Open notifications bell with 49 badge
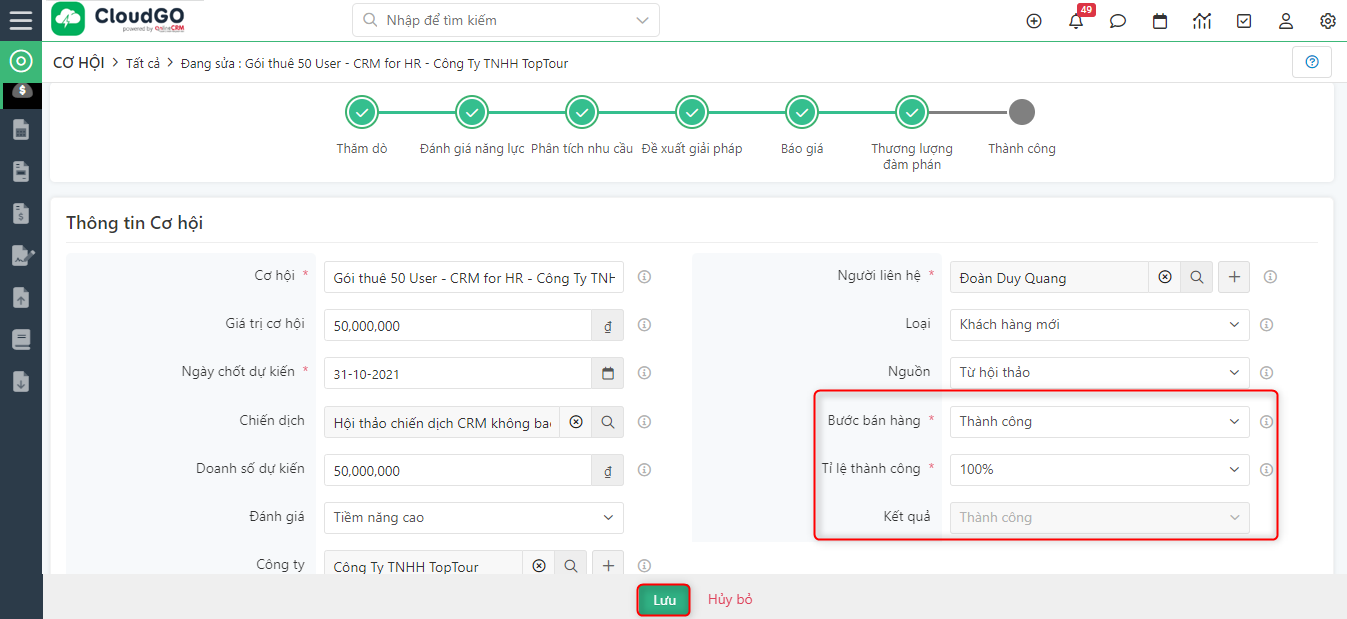This screenshot has width=1347, height=619. (1076, 21)
